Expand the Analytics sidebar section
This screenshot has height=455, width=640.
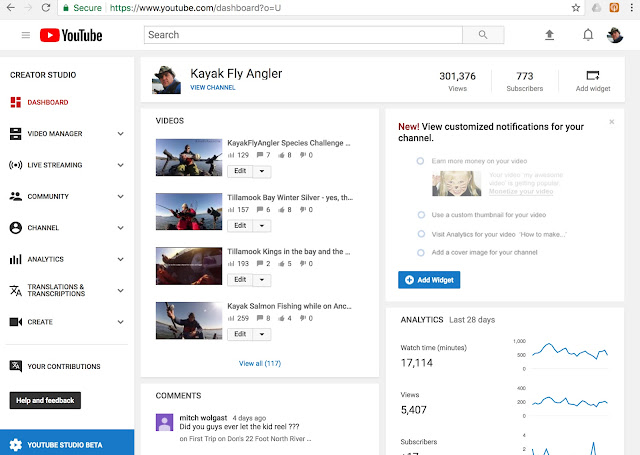coord(120,259)
